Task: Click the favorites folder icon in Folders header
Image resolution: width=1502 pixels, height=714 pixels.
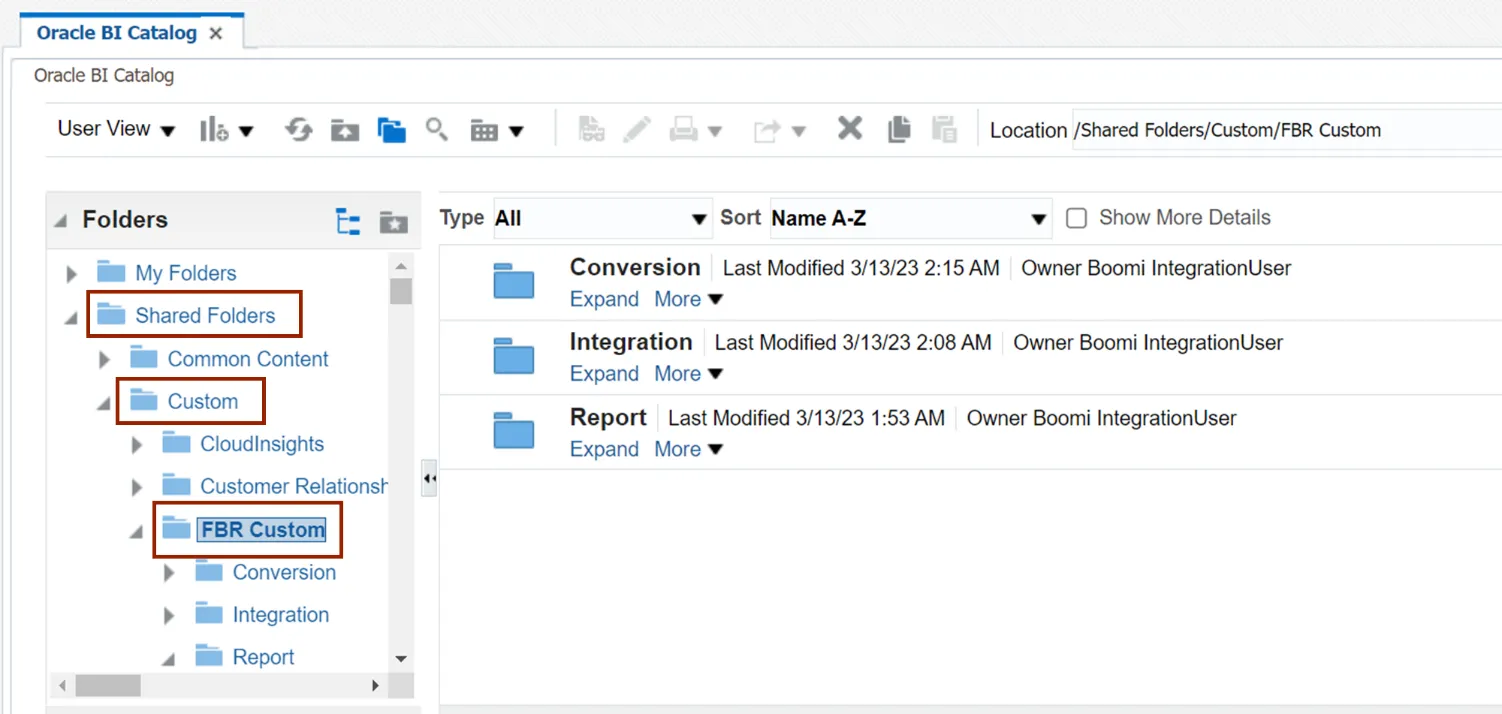Action: (x=394, y=221)
